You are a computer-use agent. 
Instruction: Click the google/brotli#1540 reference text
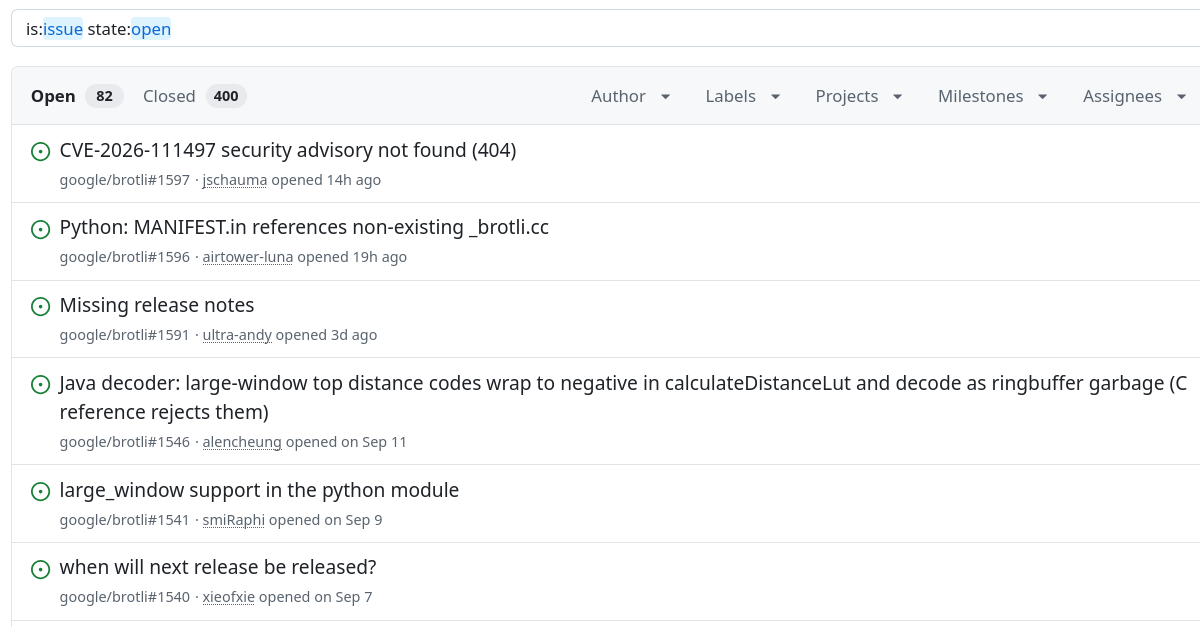[x=125, y=597]
